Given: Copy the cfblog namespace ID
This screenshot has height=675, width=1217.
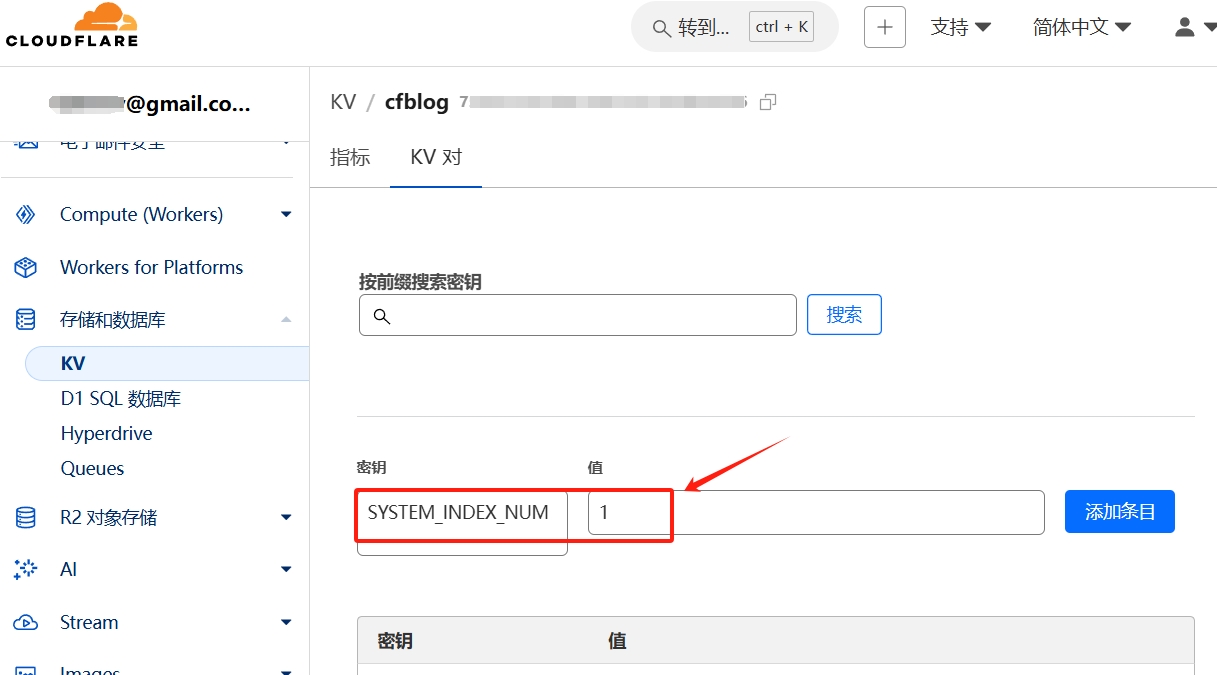Looking at the screenshot, I should pyautogui.click(x=768, y=102).
